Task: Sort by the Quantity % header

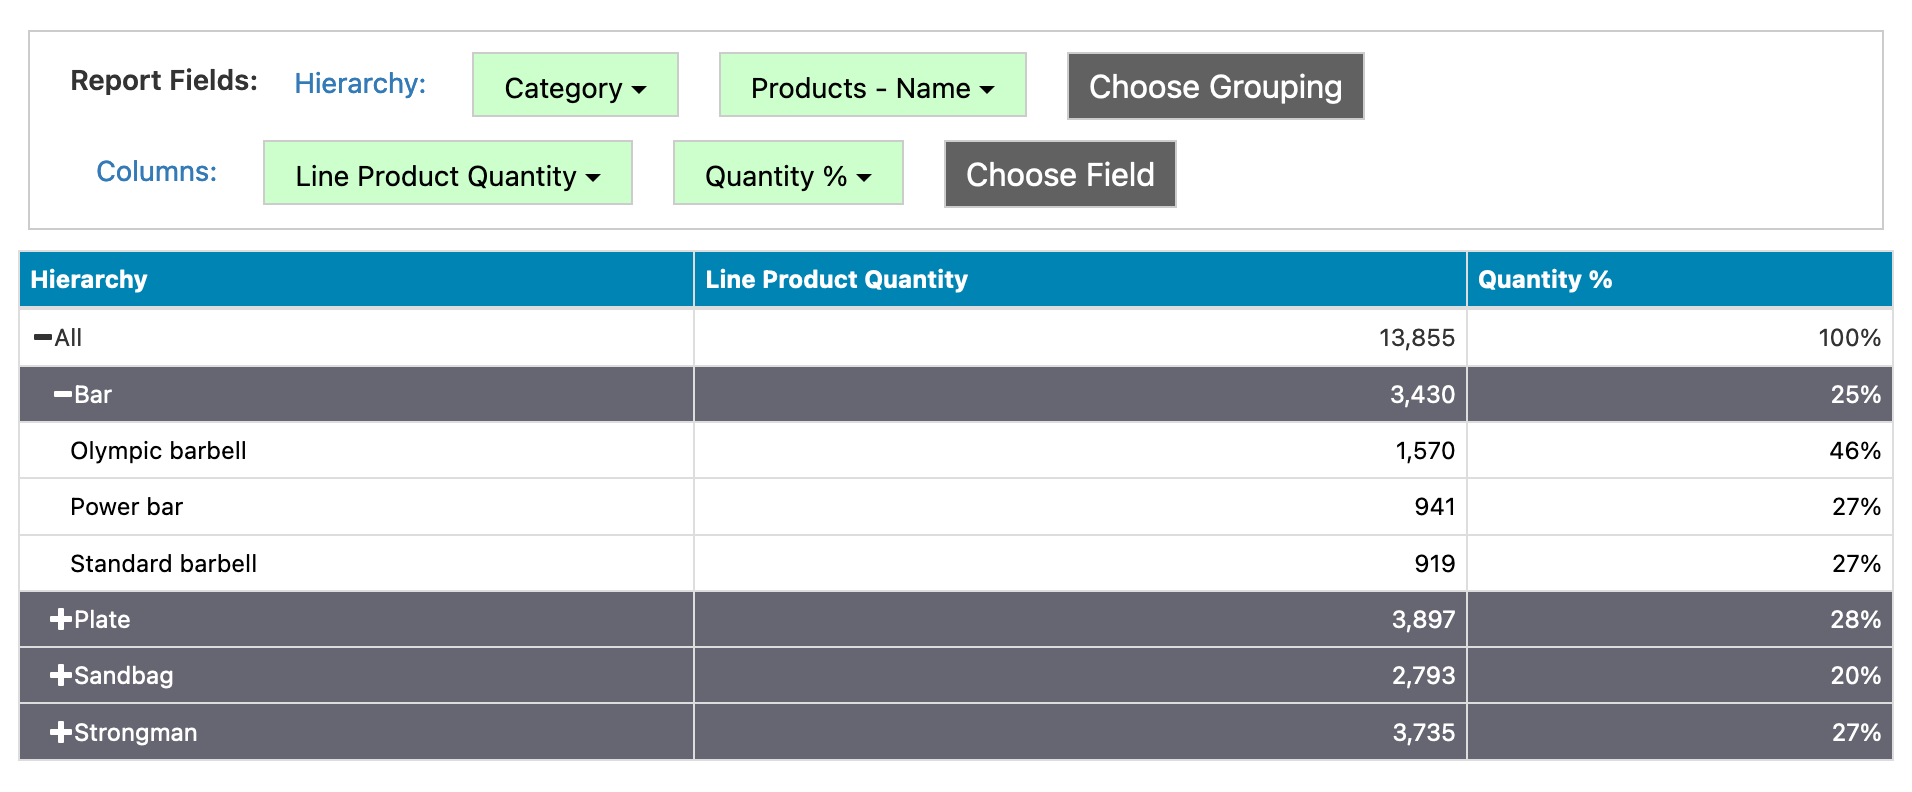Action: tap(1544, 279)
